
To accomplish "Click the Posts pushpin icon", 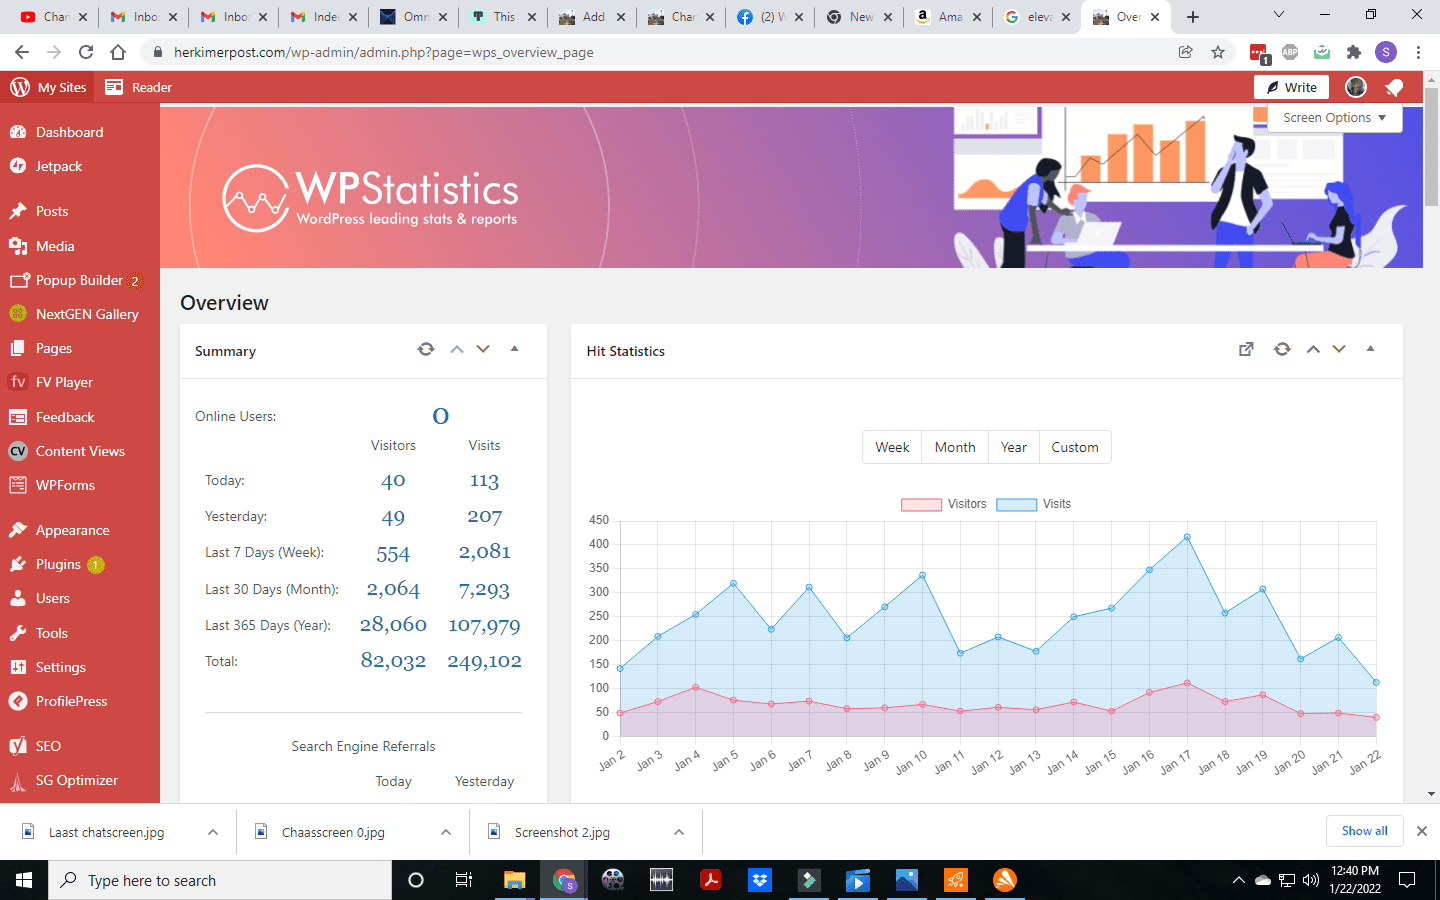I will click(x=18, y=211).
